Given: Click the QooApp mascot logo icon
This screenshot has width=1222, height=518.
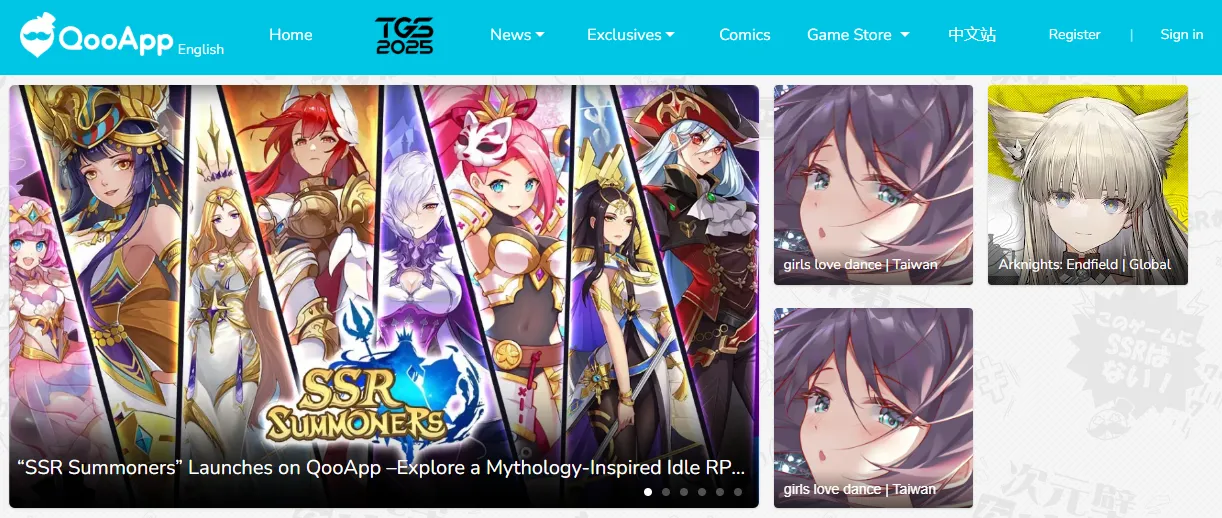Looking at the screenshot, I should (x=38, y=36).
